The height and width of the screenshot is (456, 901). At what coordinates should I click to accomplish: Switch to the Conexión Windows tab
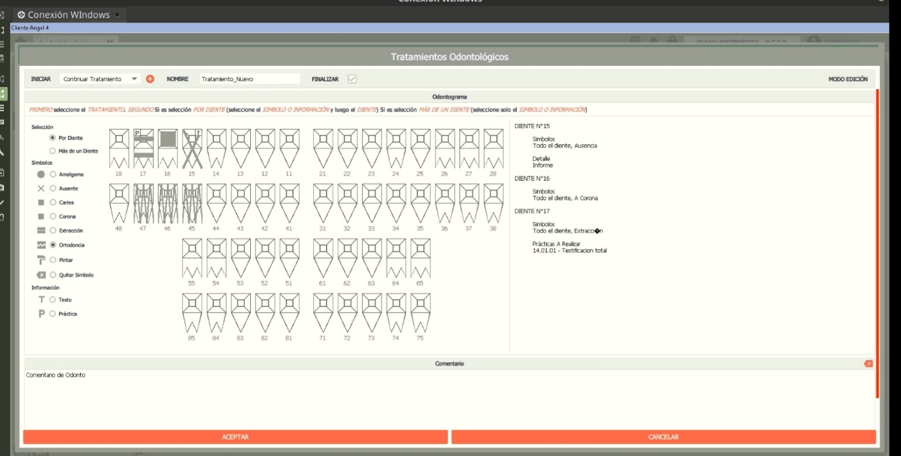(68, 15)
